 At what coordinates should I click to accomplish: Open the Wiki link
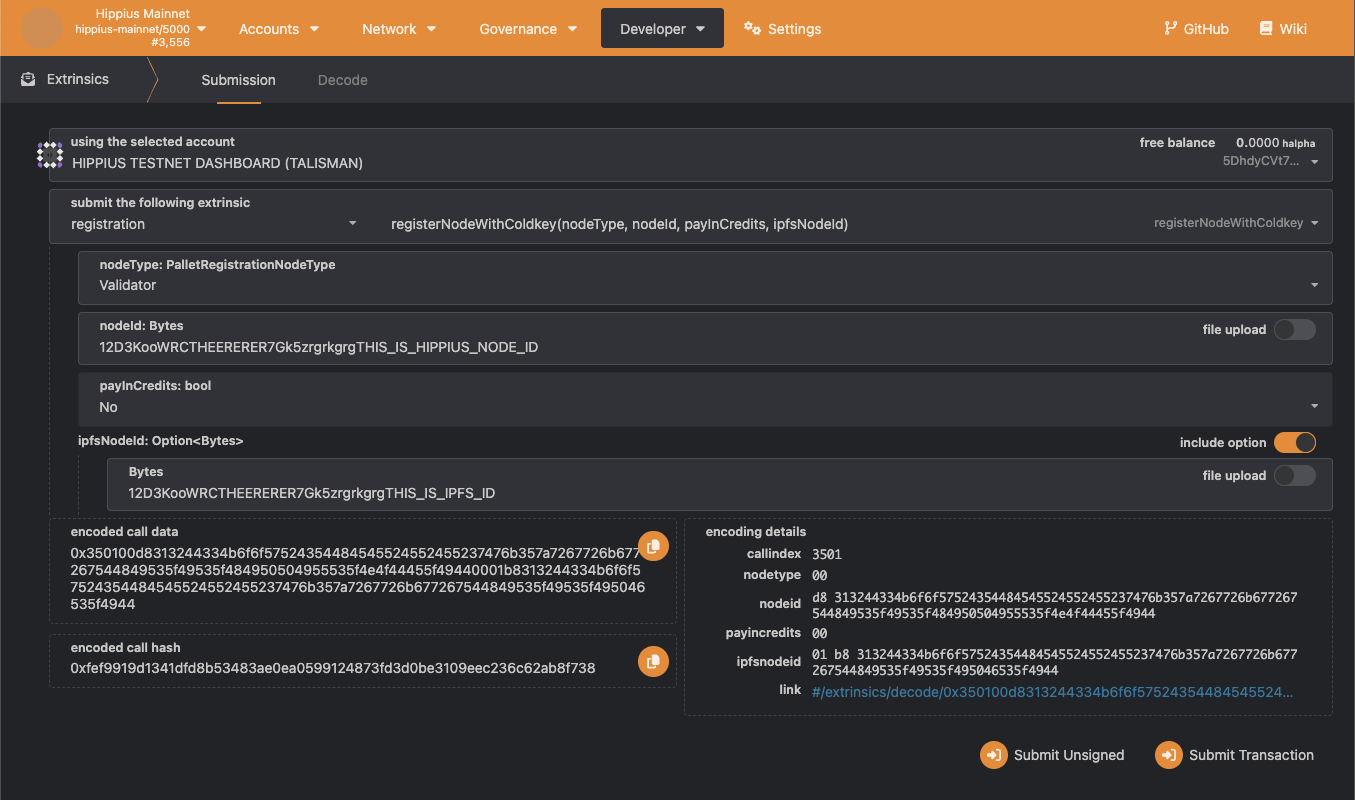[1283, 29]
